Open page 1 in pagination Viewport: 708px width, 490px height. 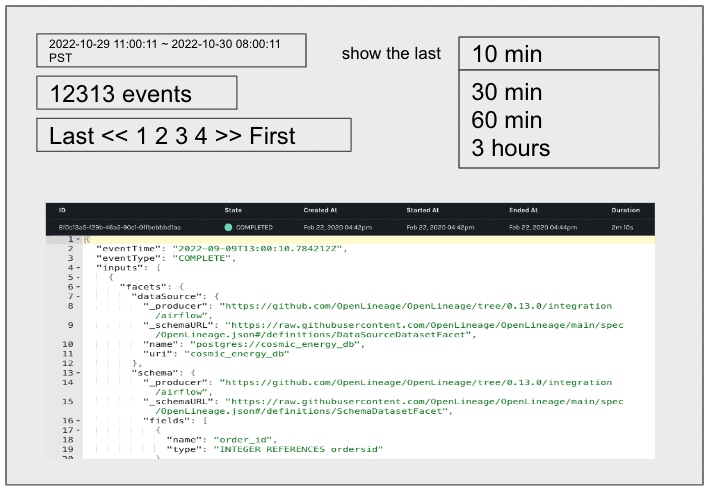[x=141, y=135]
